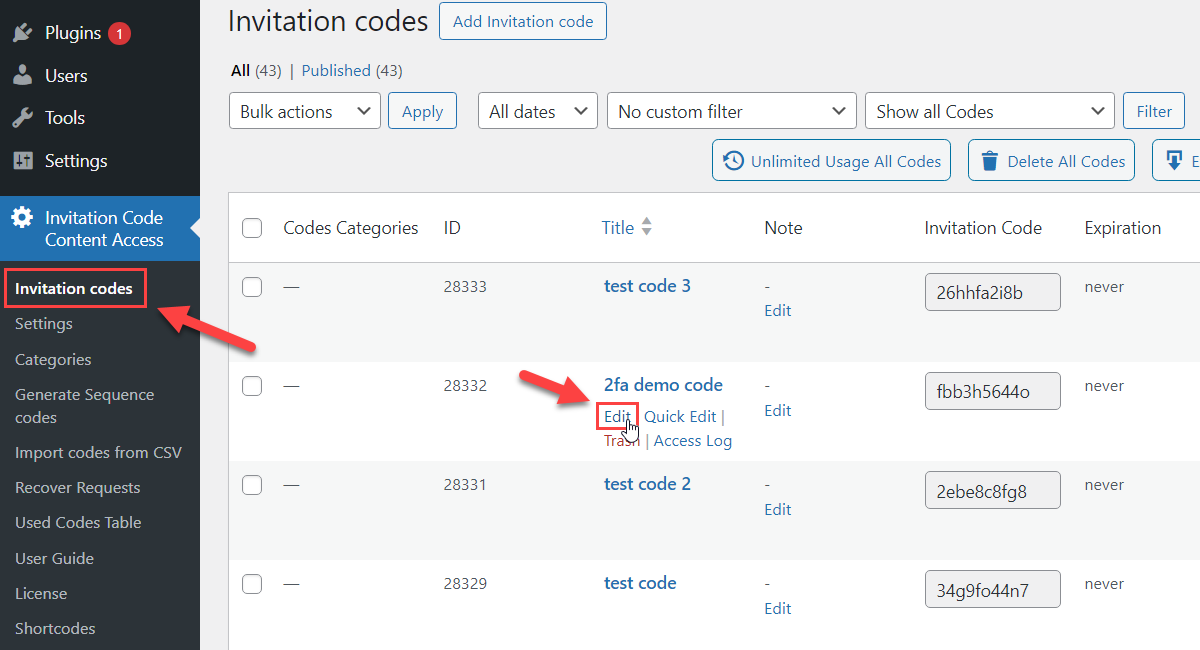
Task: Open the 2fa demo code title link
Action: [x=663, y=385]
